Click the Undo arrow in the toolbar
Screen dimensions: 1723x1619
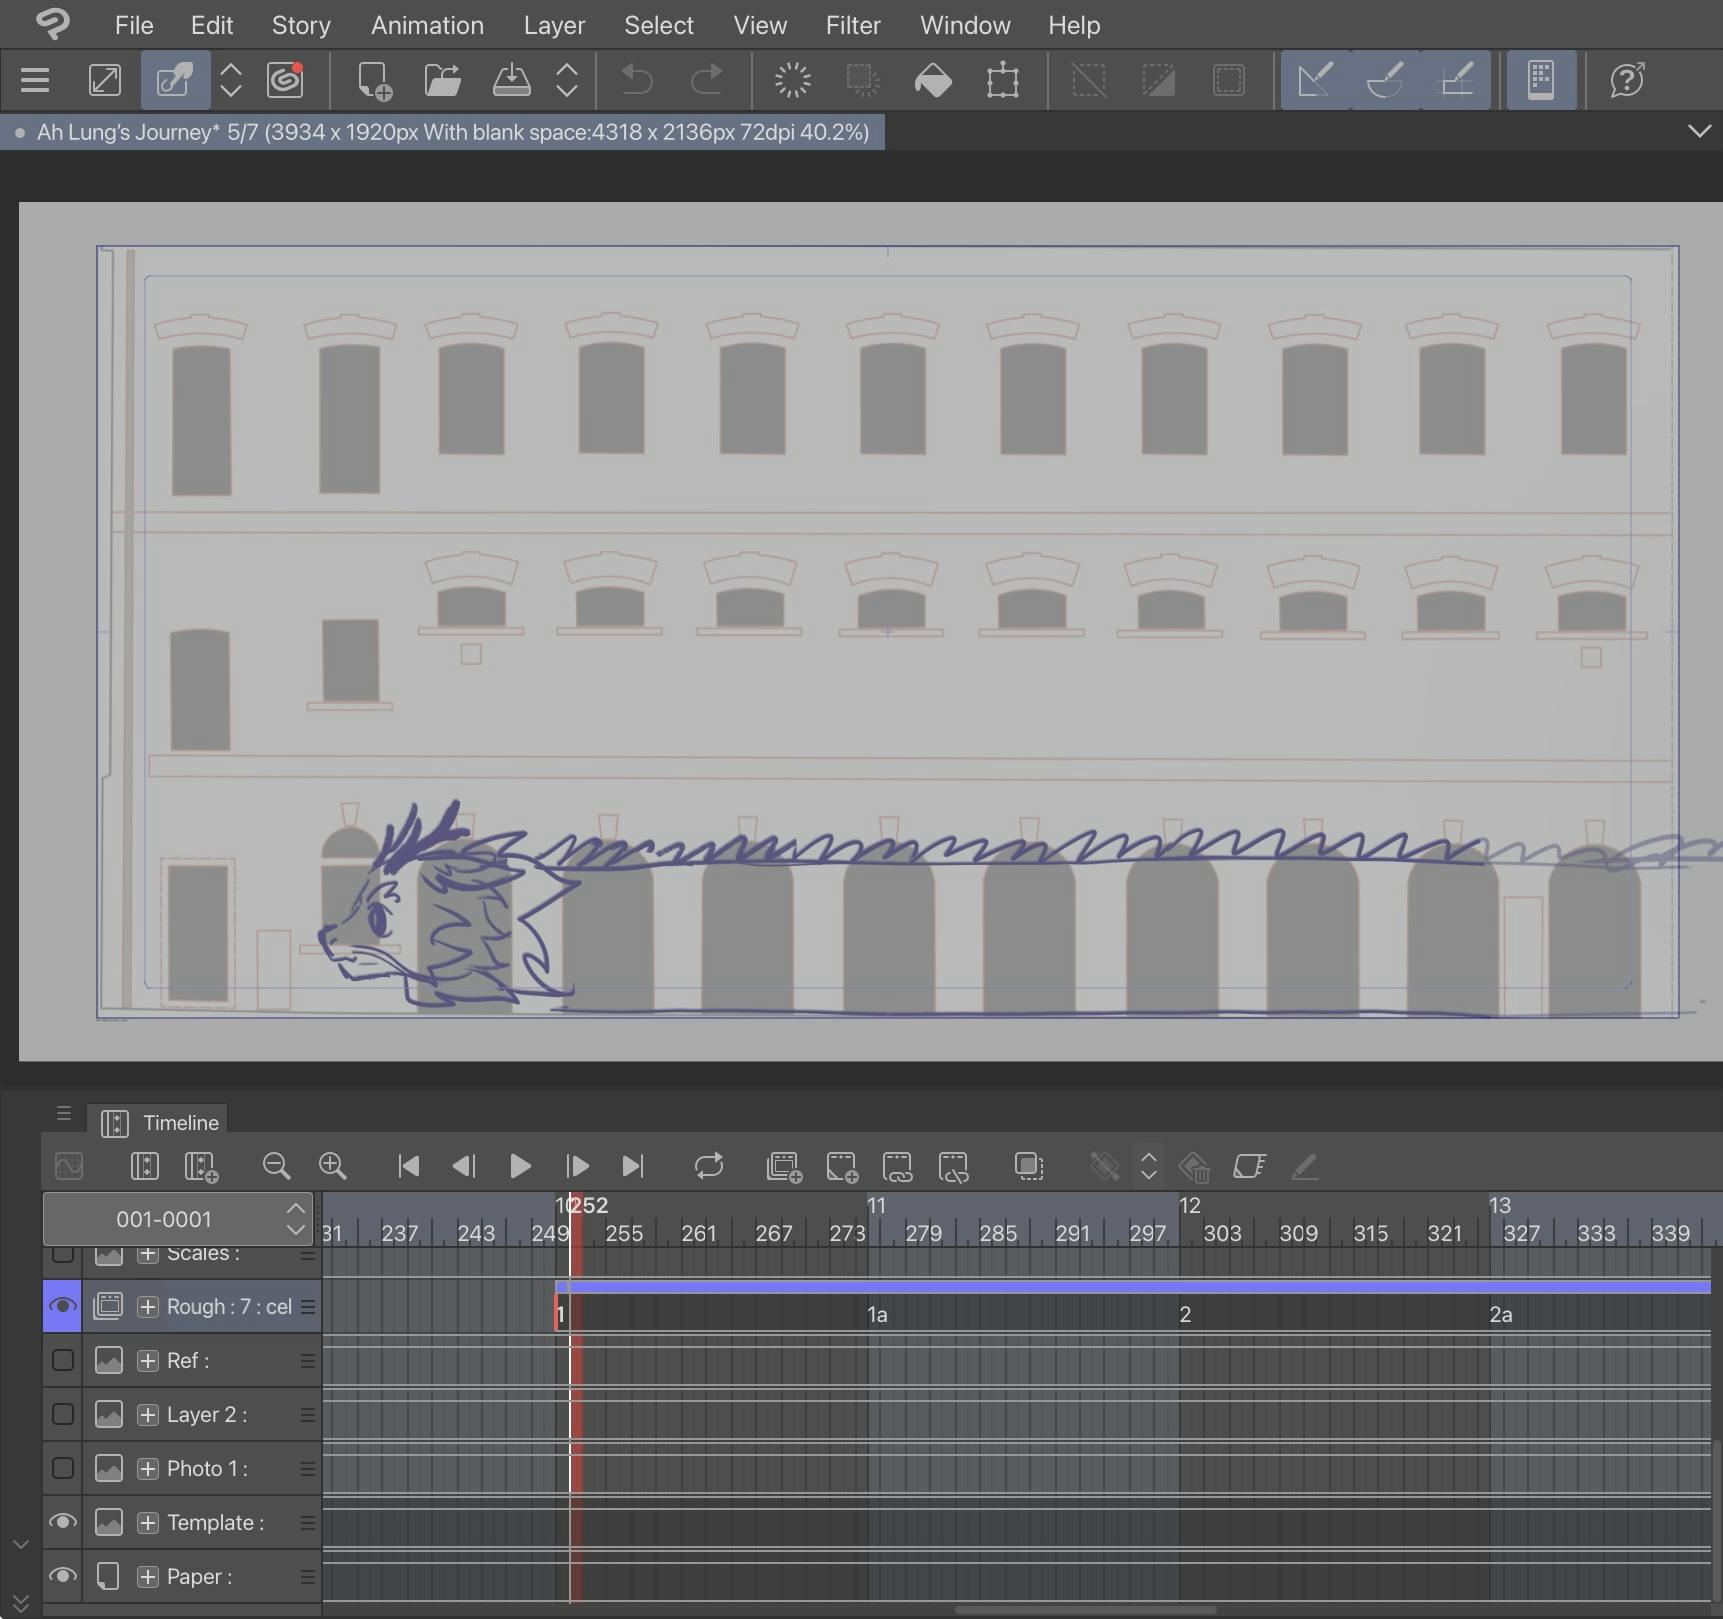(636, 80)
